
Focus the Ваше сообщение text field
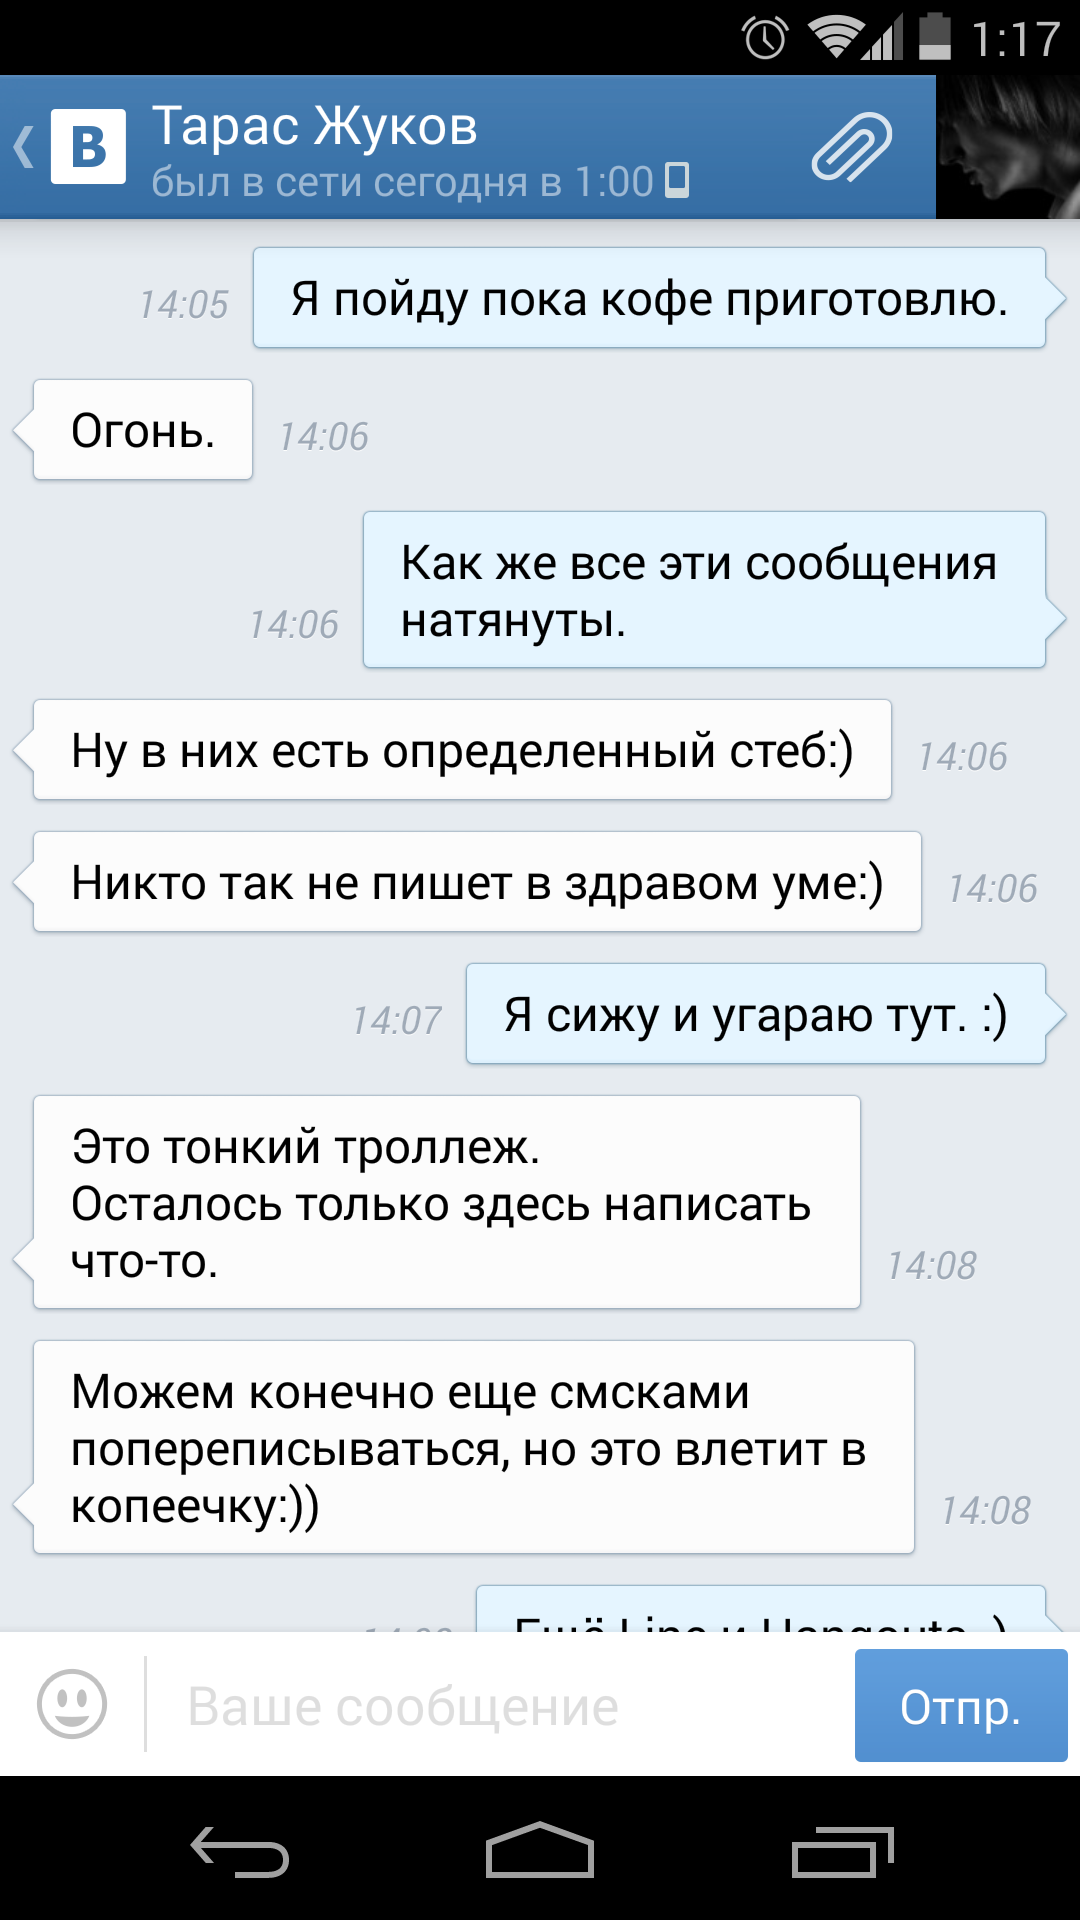(500, 1705)
